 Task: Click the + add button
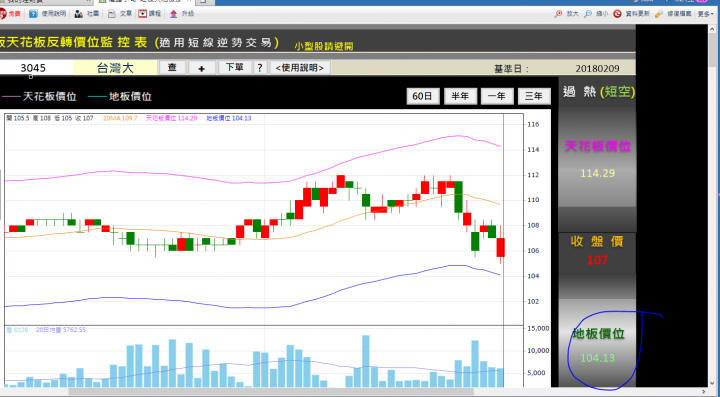coord(201,68)
